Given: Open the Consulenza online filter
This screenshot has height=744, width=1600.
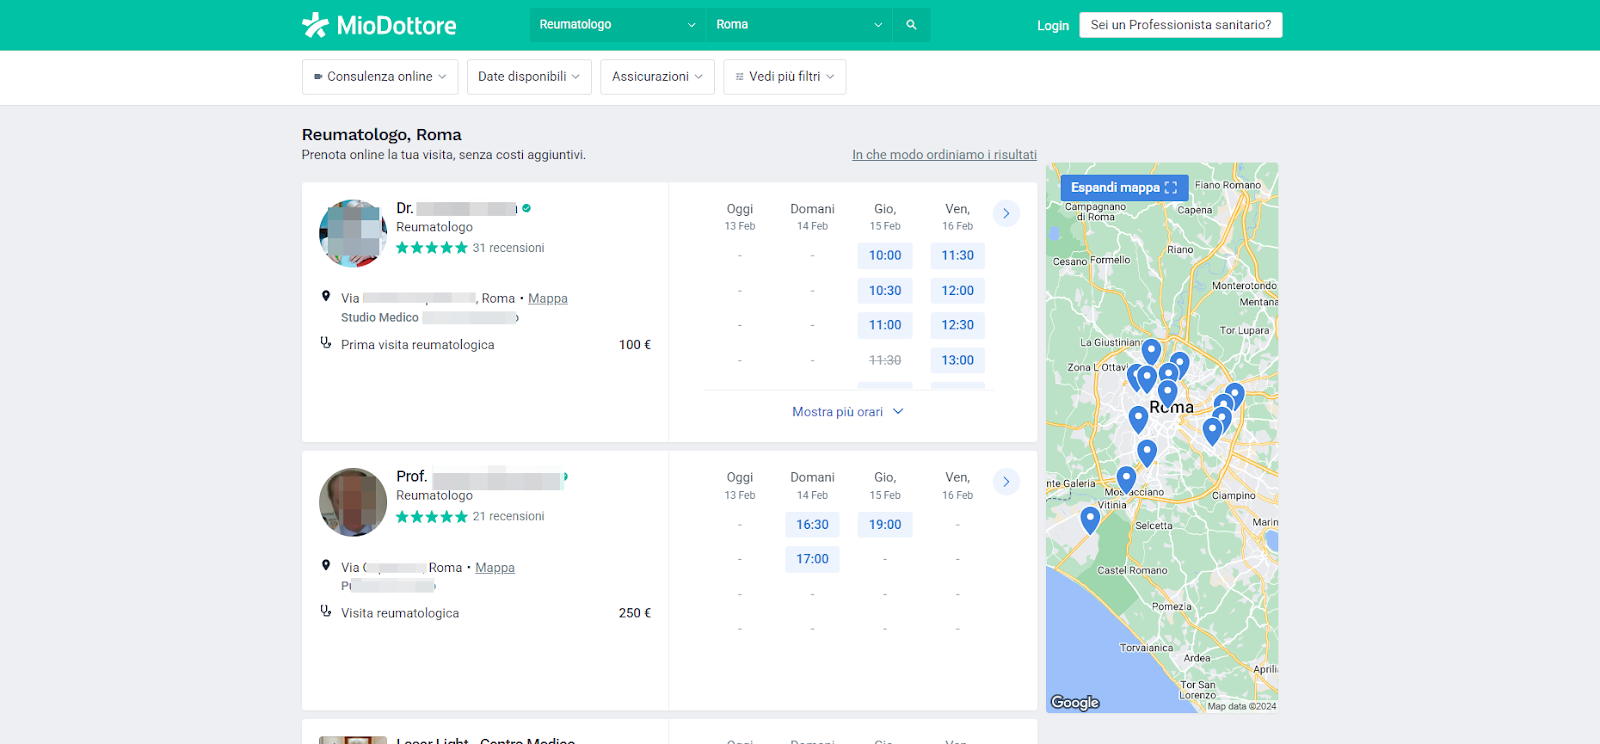Looking at the screenshot, I should click(380, 77).
